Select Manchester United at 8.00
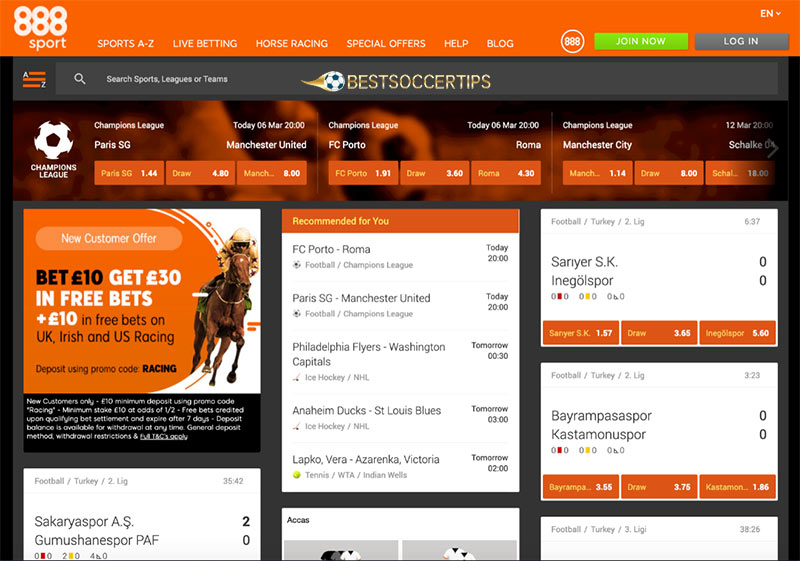The width and height of the screenshot is (800, 561). click(272, 173)
